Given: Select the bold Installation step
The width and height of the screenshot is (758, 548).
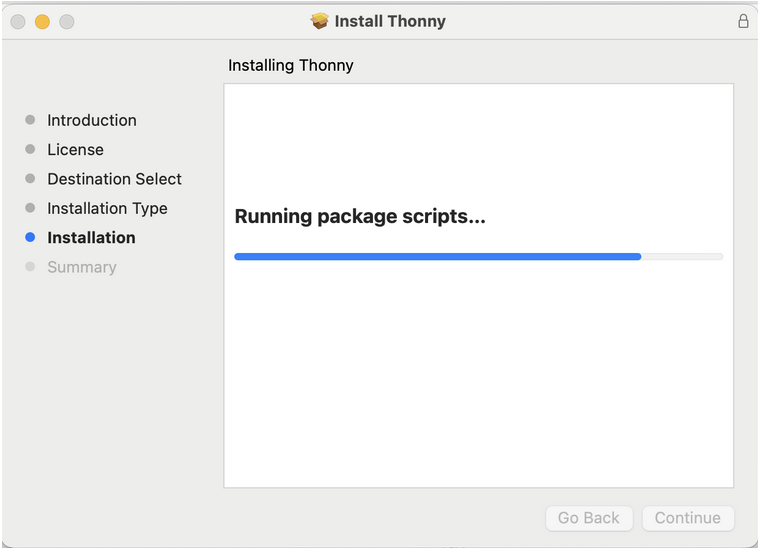Looking at the screenshot, I should [91, 238].
